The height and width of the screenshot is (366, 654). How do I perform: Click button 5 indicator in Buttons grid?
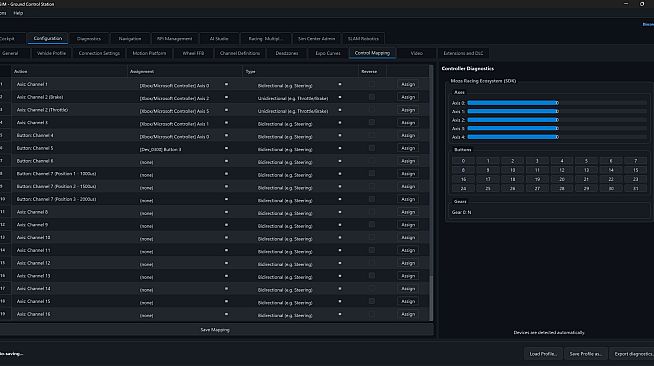click(586, 161)
